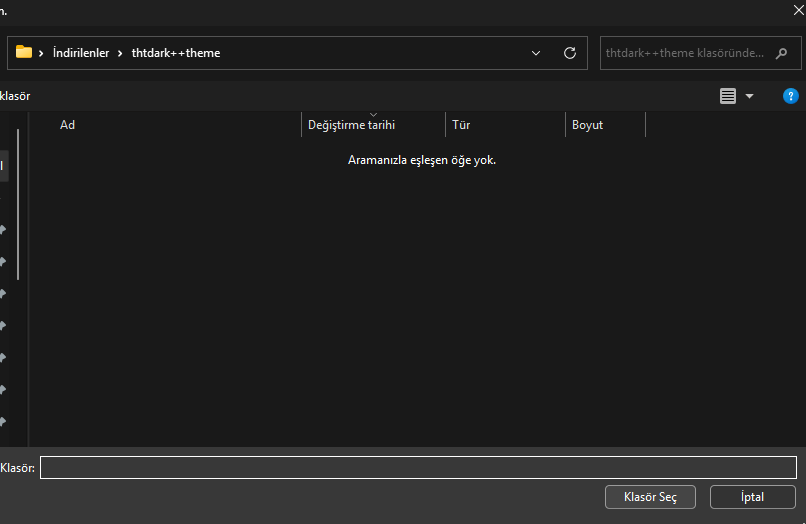This screenshot has width=806, height=524.
Task: Click into the Klasör text field
Action: [x=418, y=467]
